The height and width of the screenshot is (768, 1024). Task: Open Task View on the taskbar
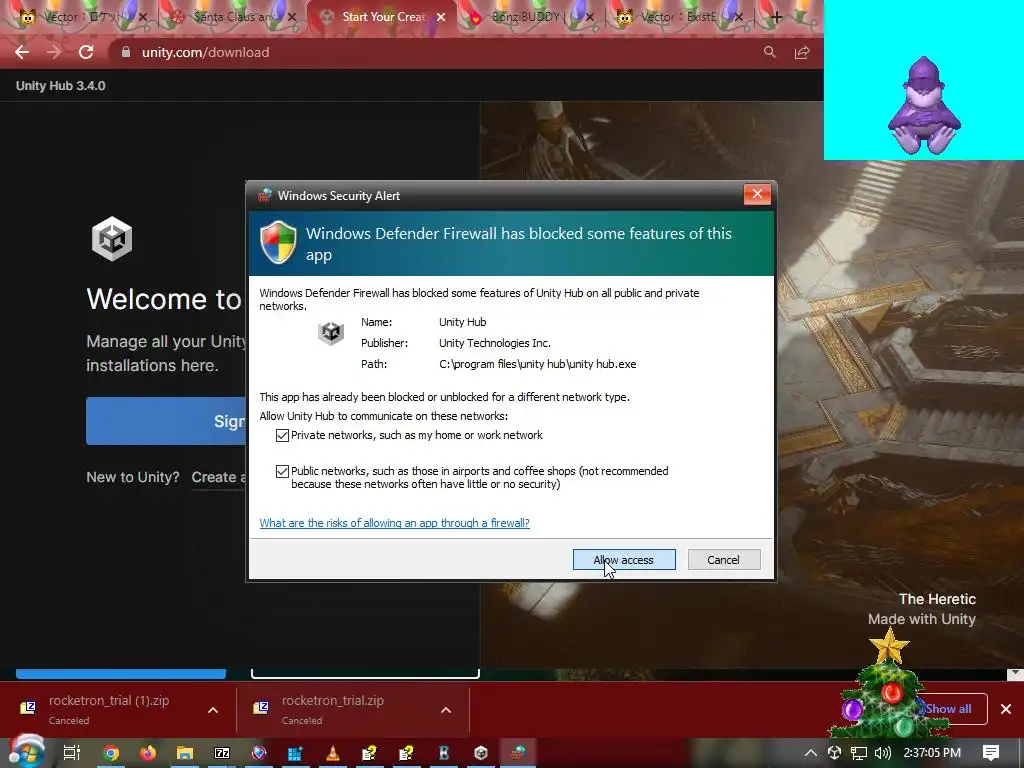(x=72, y=753)
